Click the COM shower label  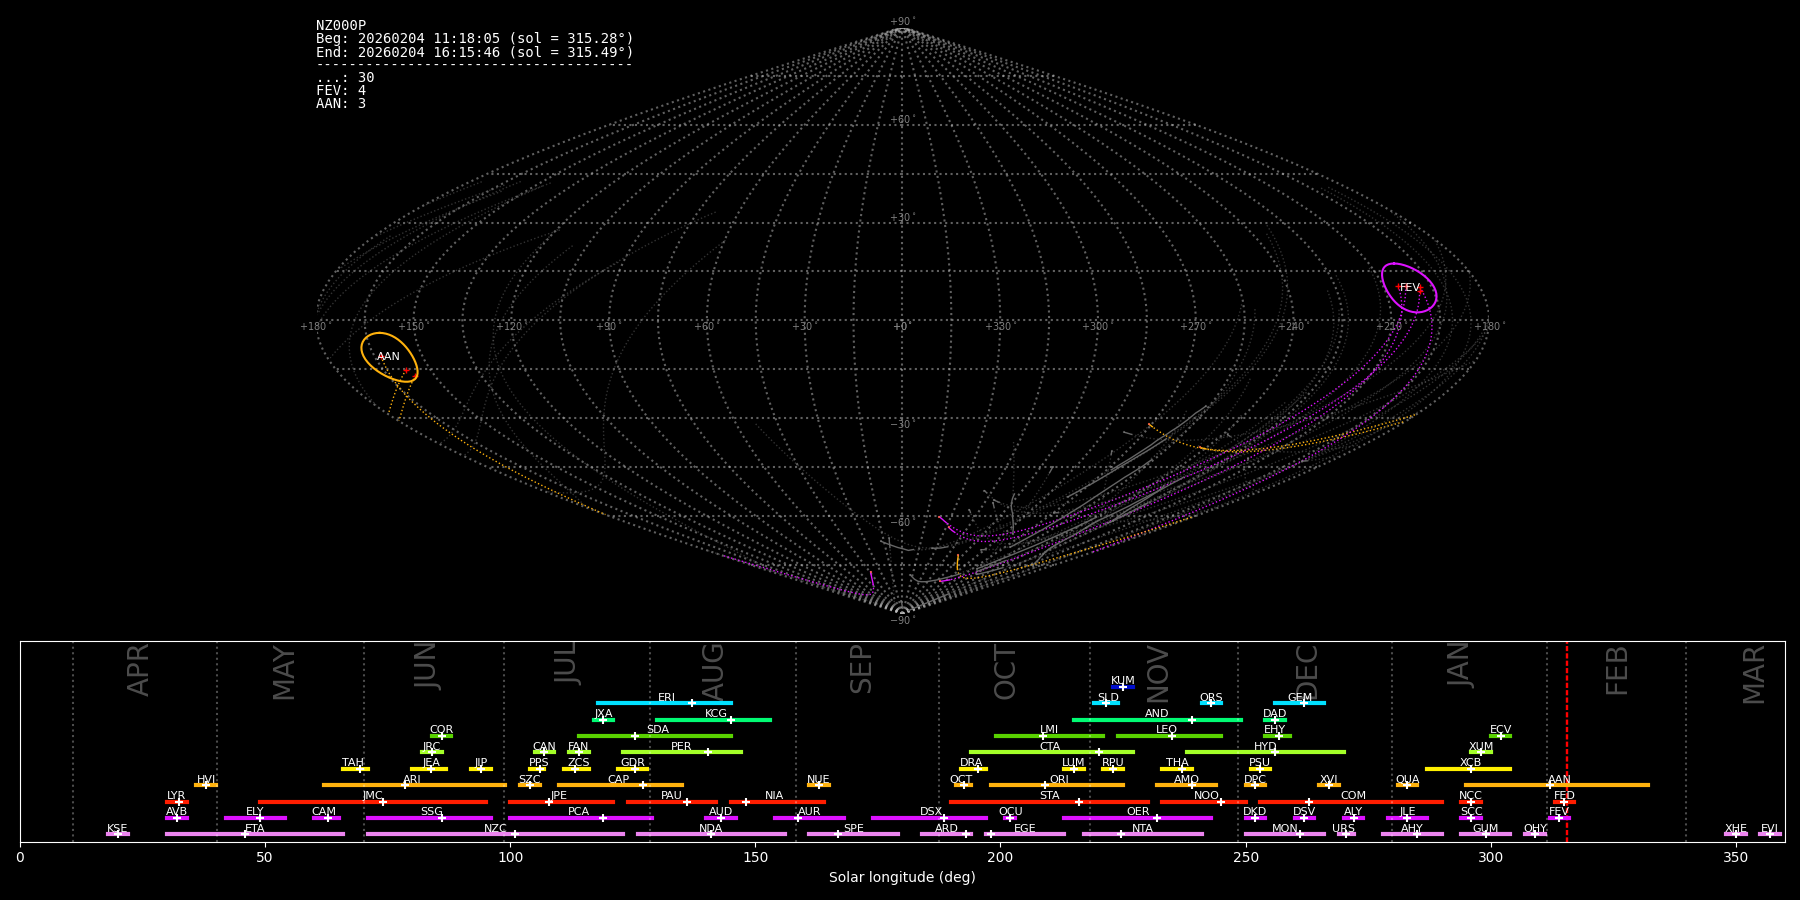coord(1353,796)
